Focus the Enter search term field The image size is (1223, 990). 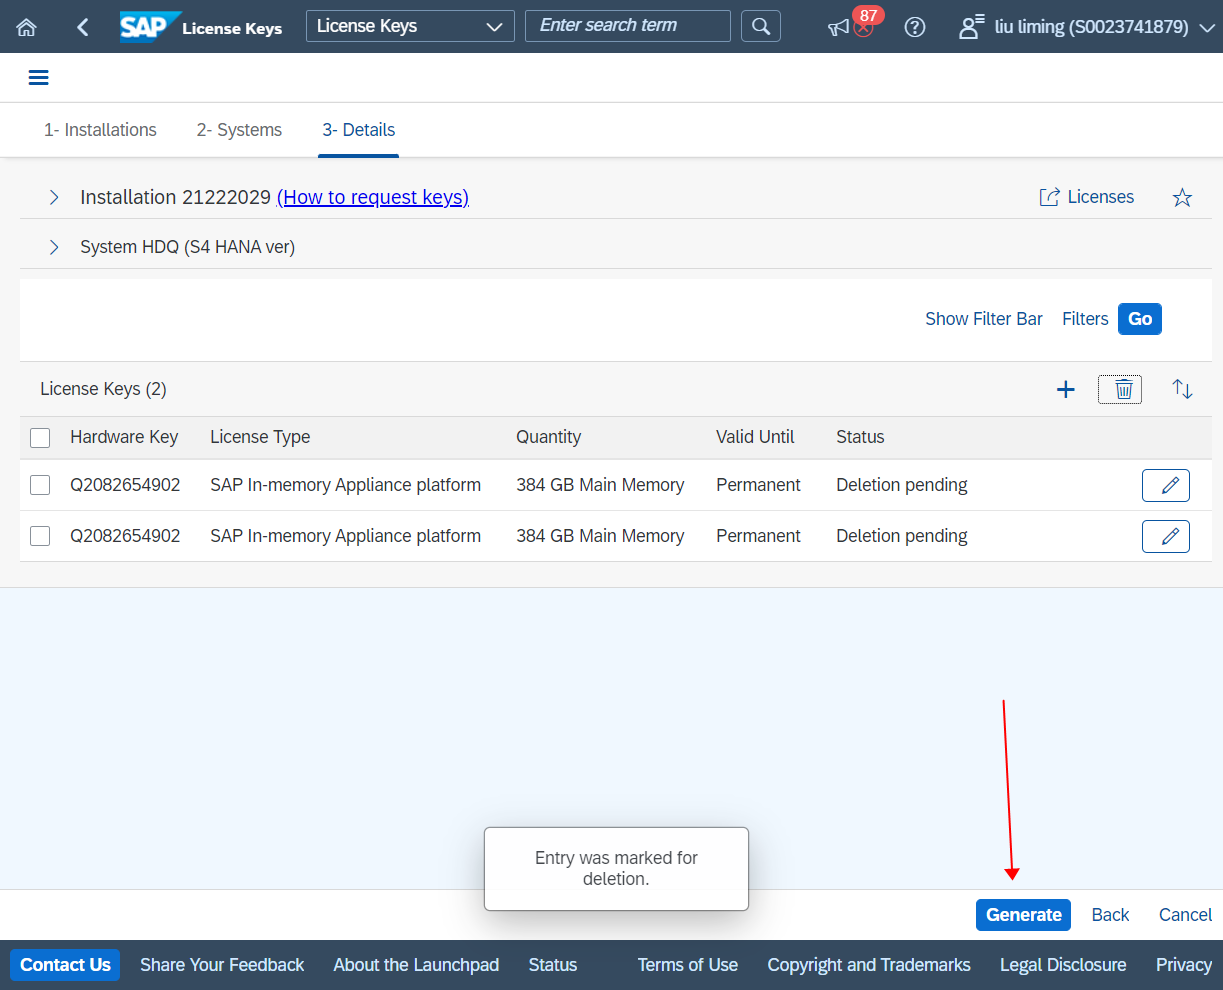coord(628,26)
